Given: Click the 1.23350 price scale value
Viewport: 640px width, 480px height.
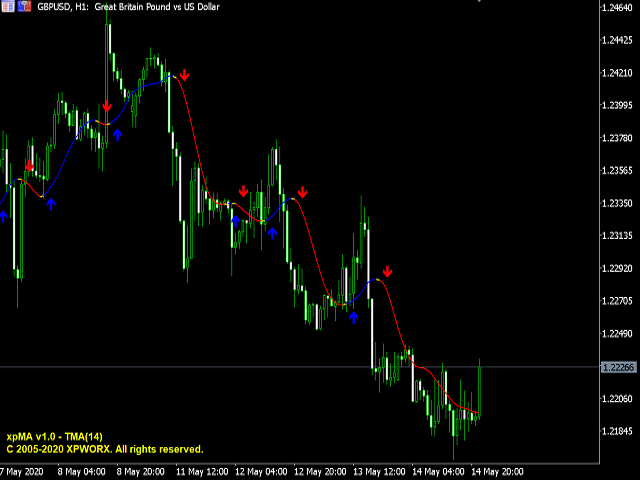Looking at the screenshot, I should point(617,203).
